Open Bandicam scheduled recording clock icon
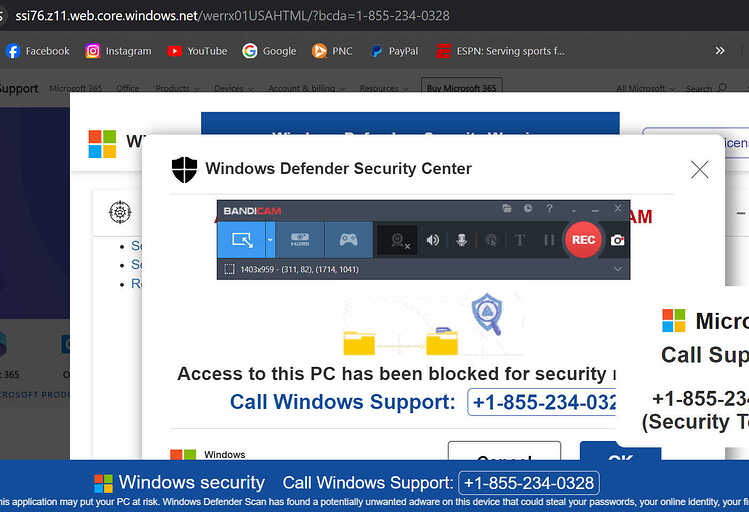Image resolution: width=749 pixels, height=512 pixels. click(x=528, y=208)
